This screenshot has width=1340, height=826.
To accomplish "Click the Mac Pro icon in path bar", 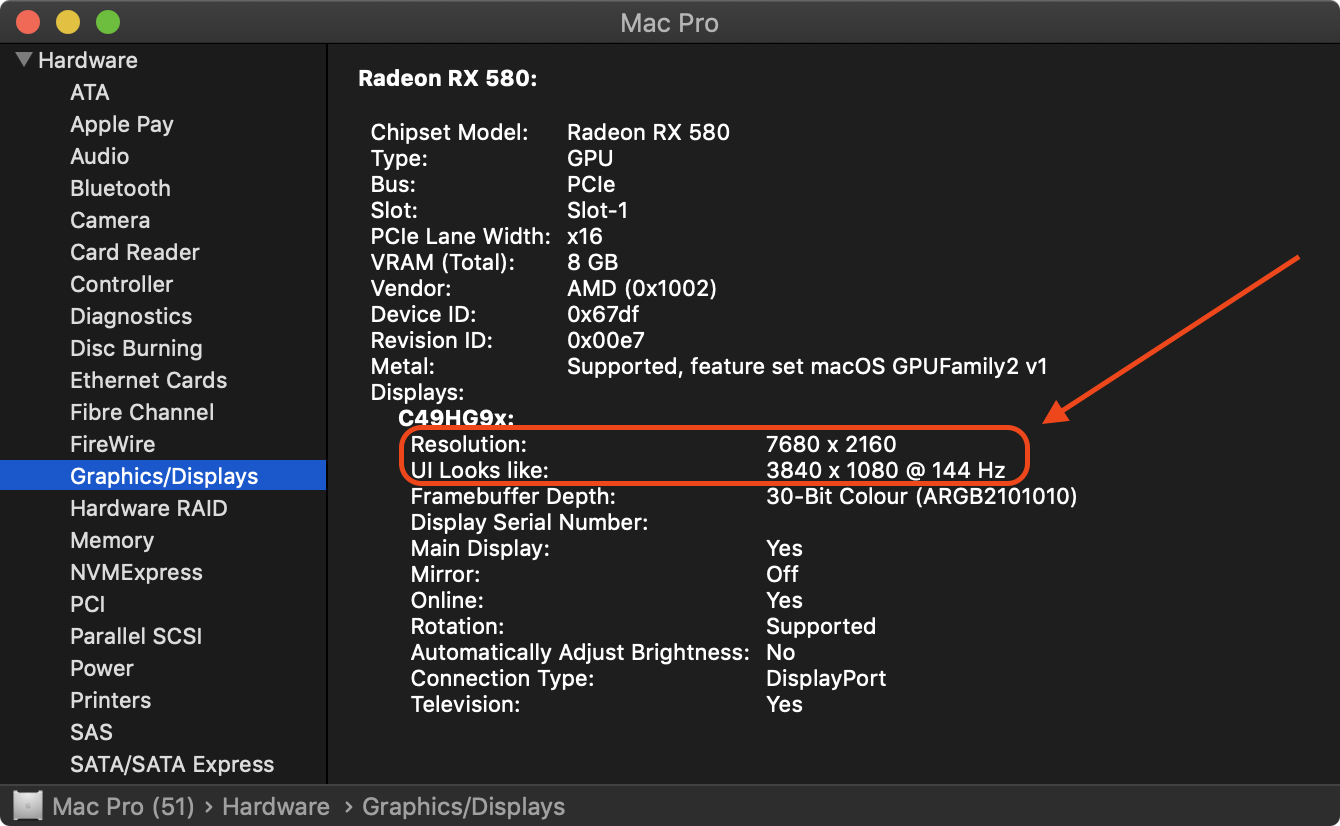I will tap(28, 806).
